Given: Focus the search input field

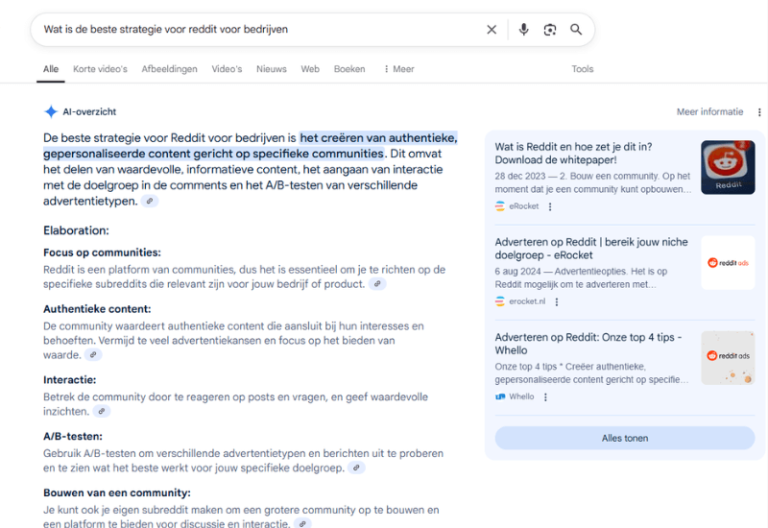Looking at the screenshot, I should coord(260,29).
